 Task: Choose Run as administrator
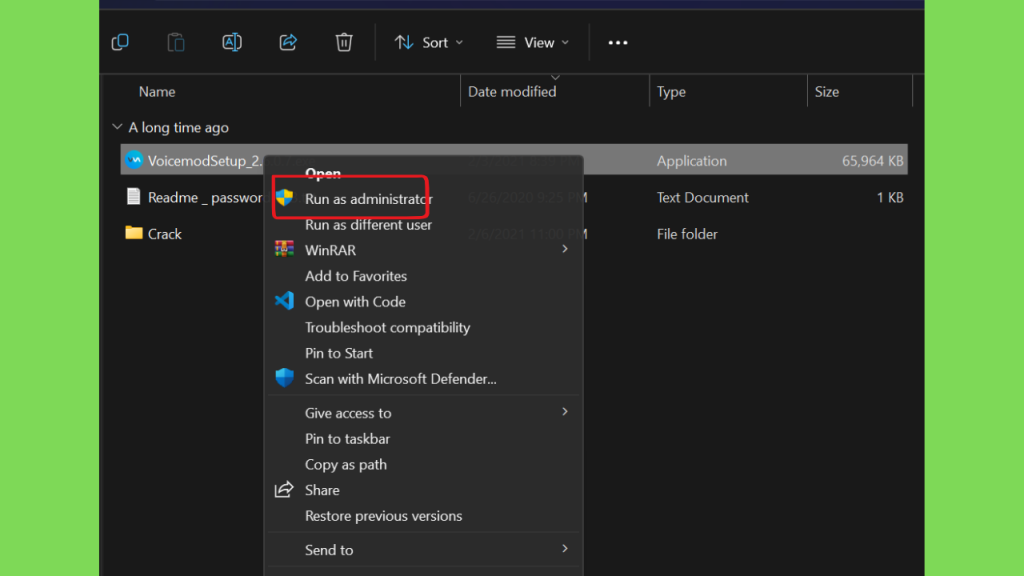pos(368,199)
